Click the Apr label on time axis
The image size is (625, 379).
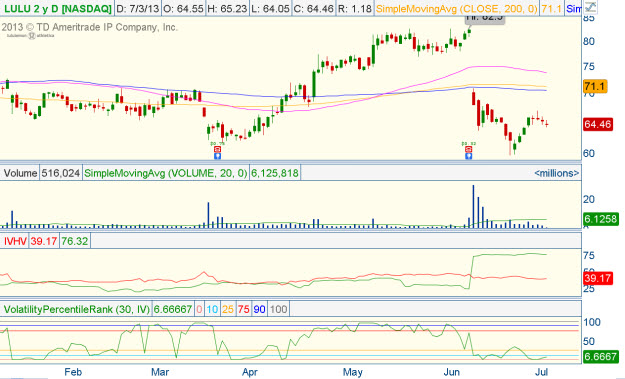[250, 372]
